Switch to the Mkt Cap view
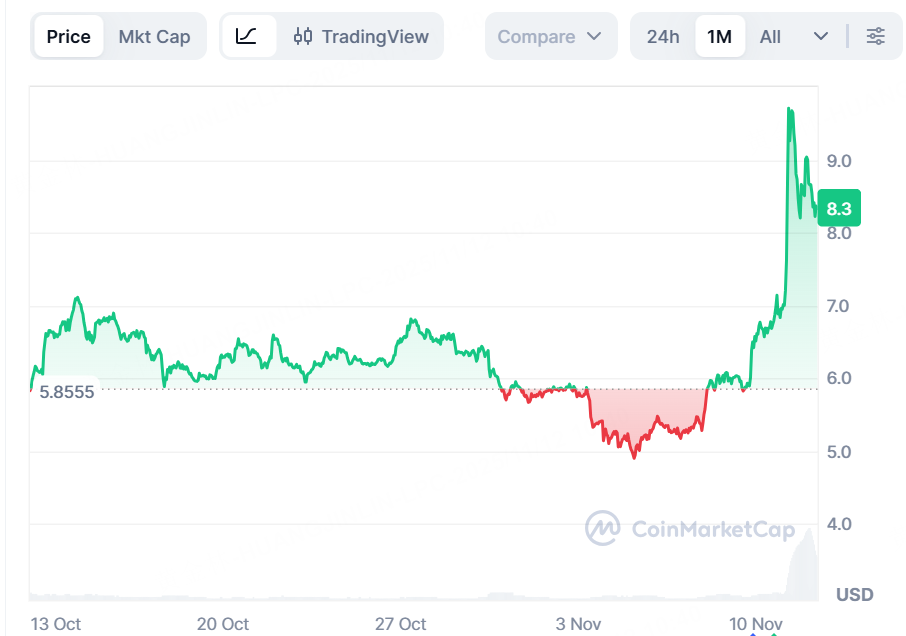Image resolution: width=906 pixels, height=636 pixels. (x=154, y=37)
